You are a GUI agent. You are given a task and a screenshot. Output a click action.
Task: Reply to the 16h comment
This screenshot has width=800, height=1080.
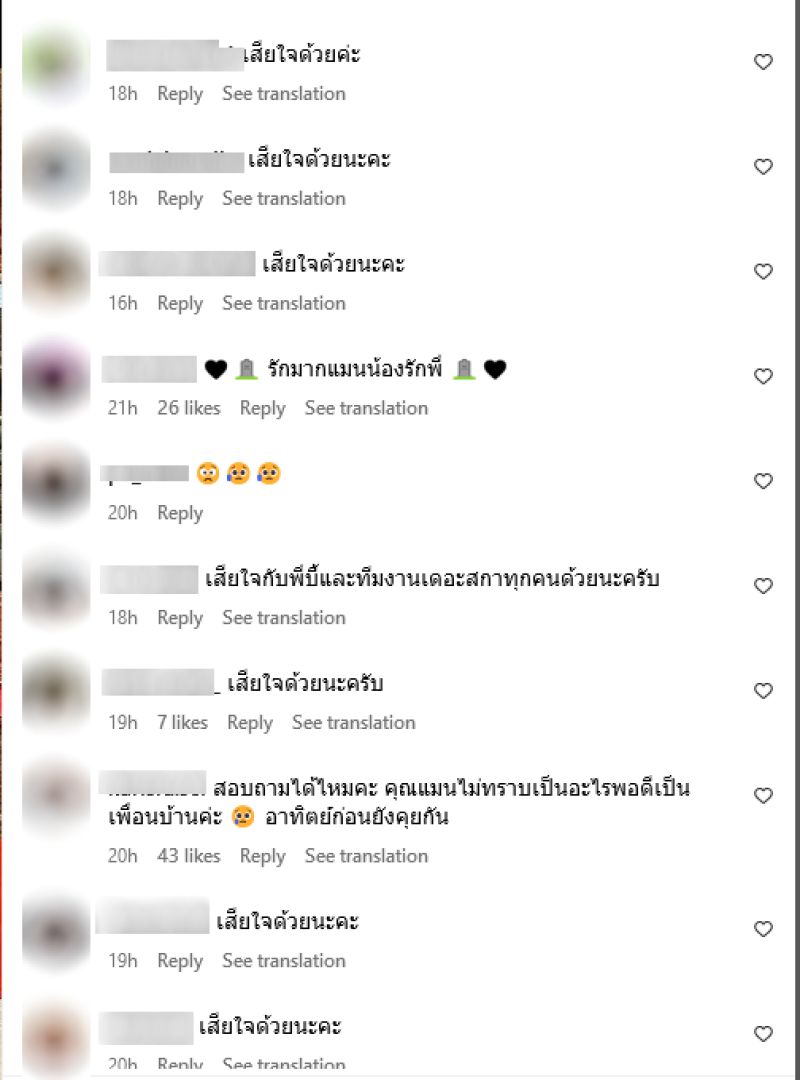click(180, 303)
